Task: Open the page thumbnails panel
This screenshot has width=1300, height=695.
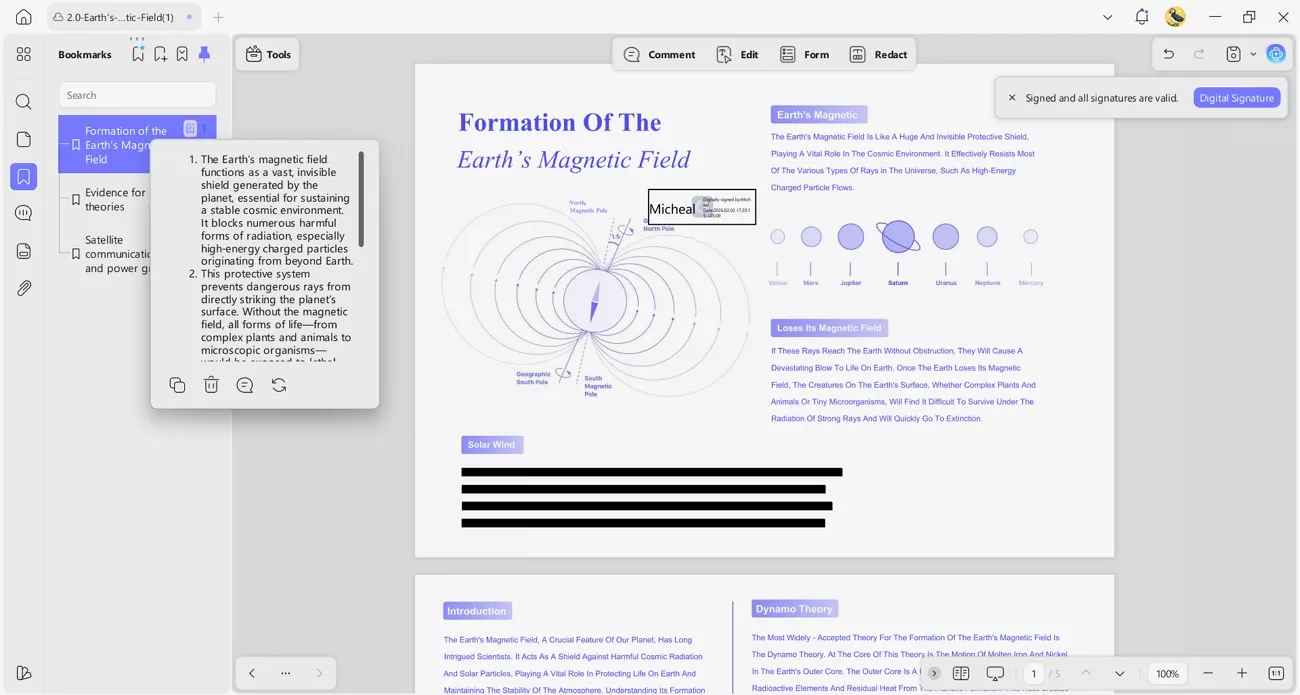Action: point(24,139)
